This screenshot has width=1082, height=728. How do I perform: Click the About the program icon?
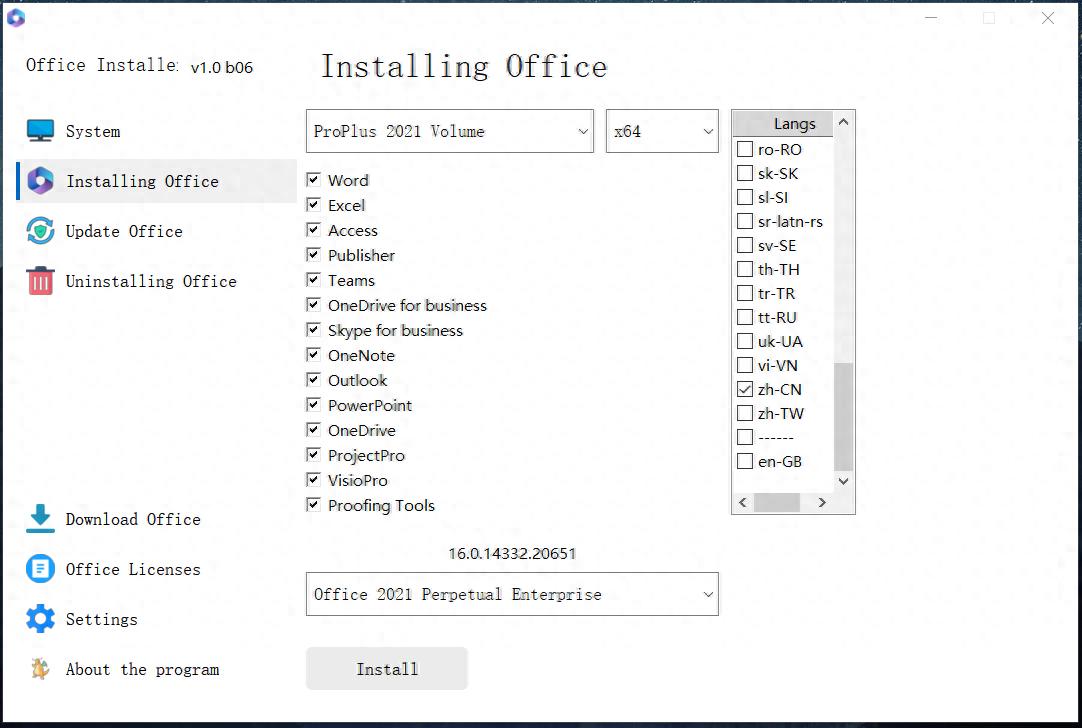coord(40,669)
